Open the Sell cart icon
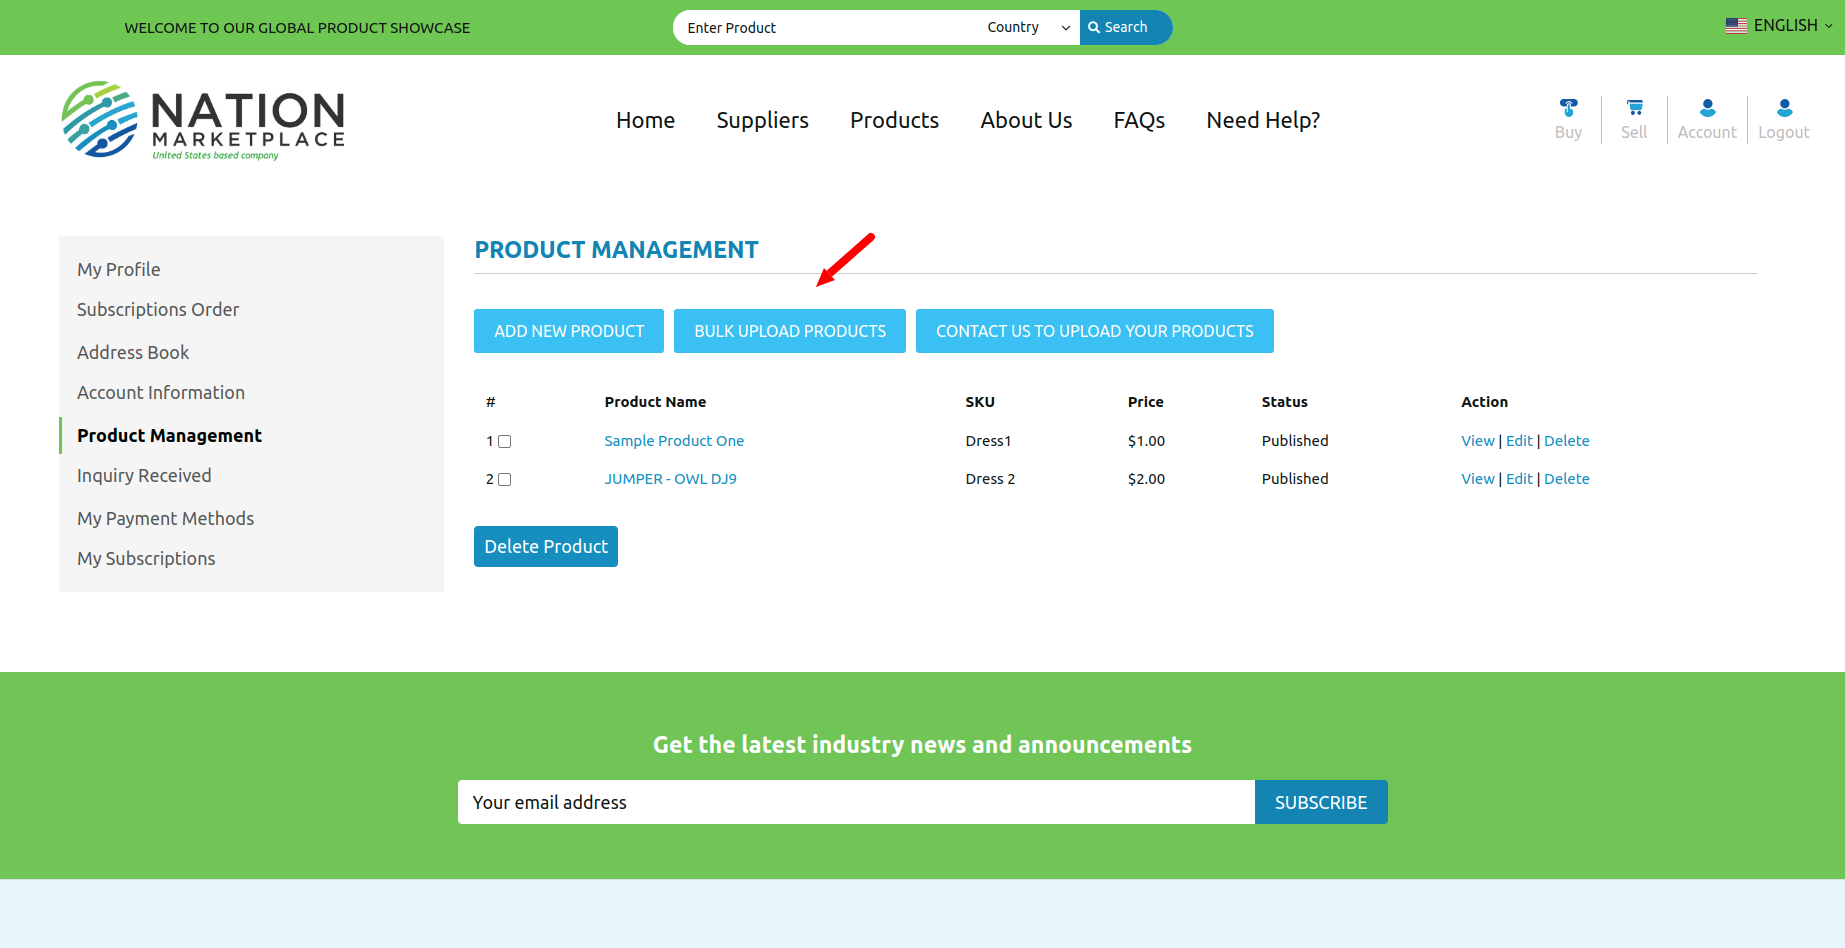Image resolution: width=1845 pixels, height=948 pixels. click(x=1634, y=108)
